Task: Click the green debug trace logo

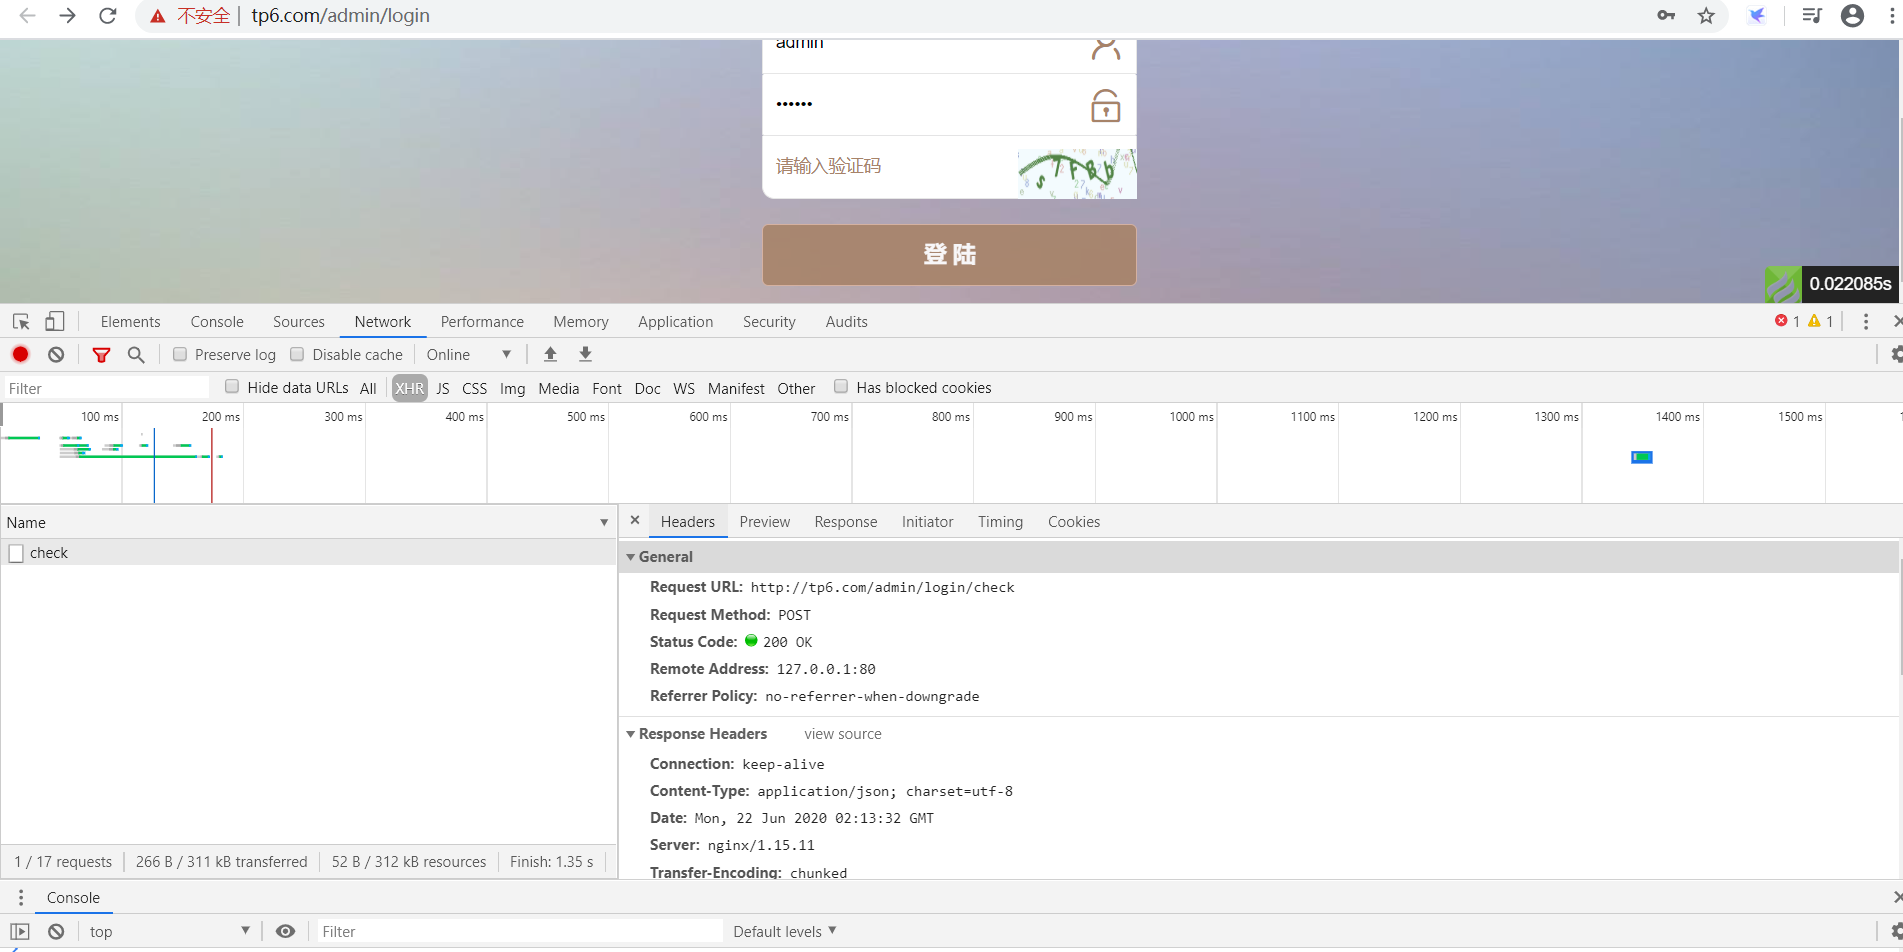Action: tap(1783, 284)
